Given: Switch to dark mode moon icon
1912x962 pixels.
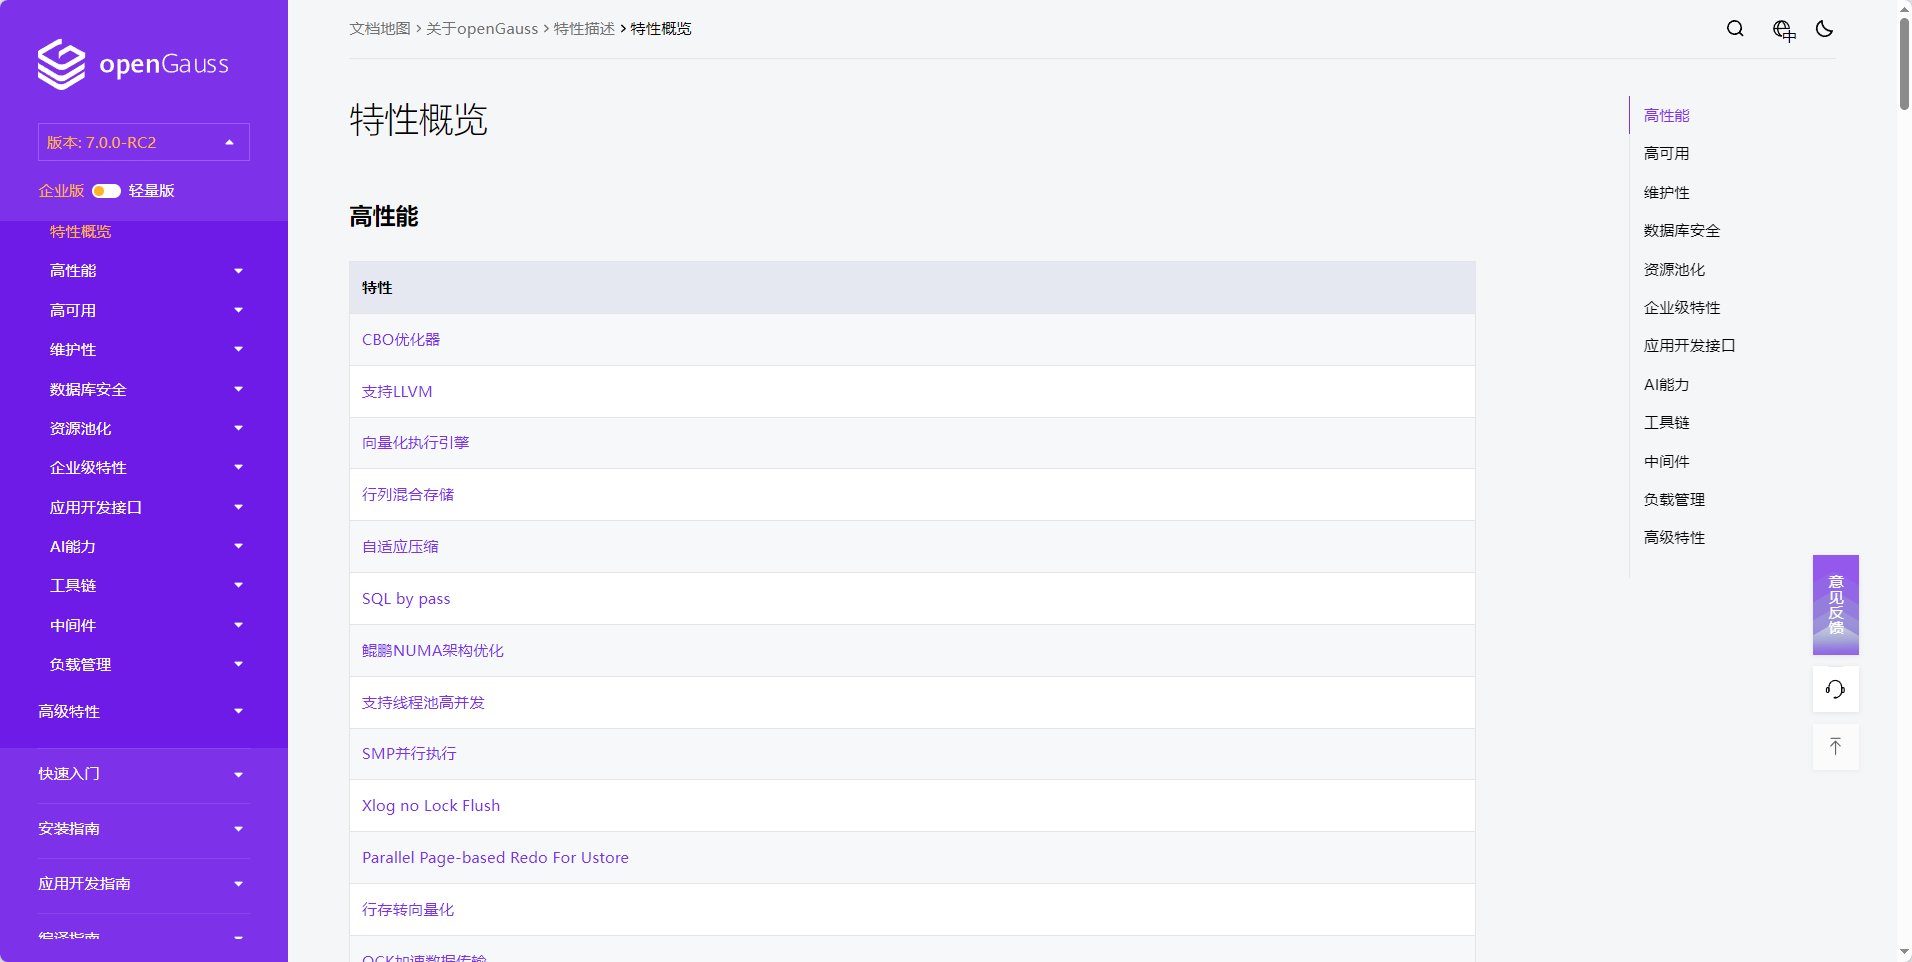Looking at the screenshot, I should pos(1825,29).
